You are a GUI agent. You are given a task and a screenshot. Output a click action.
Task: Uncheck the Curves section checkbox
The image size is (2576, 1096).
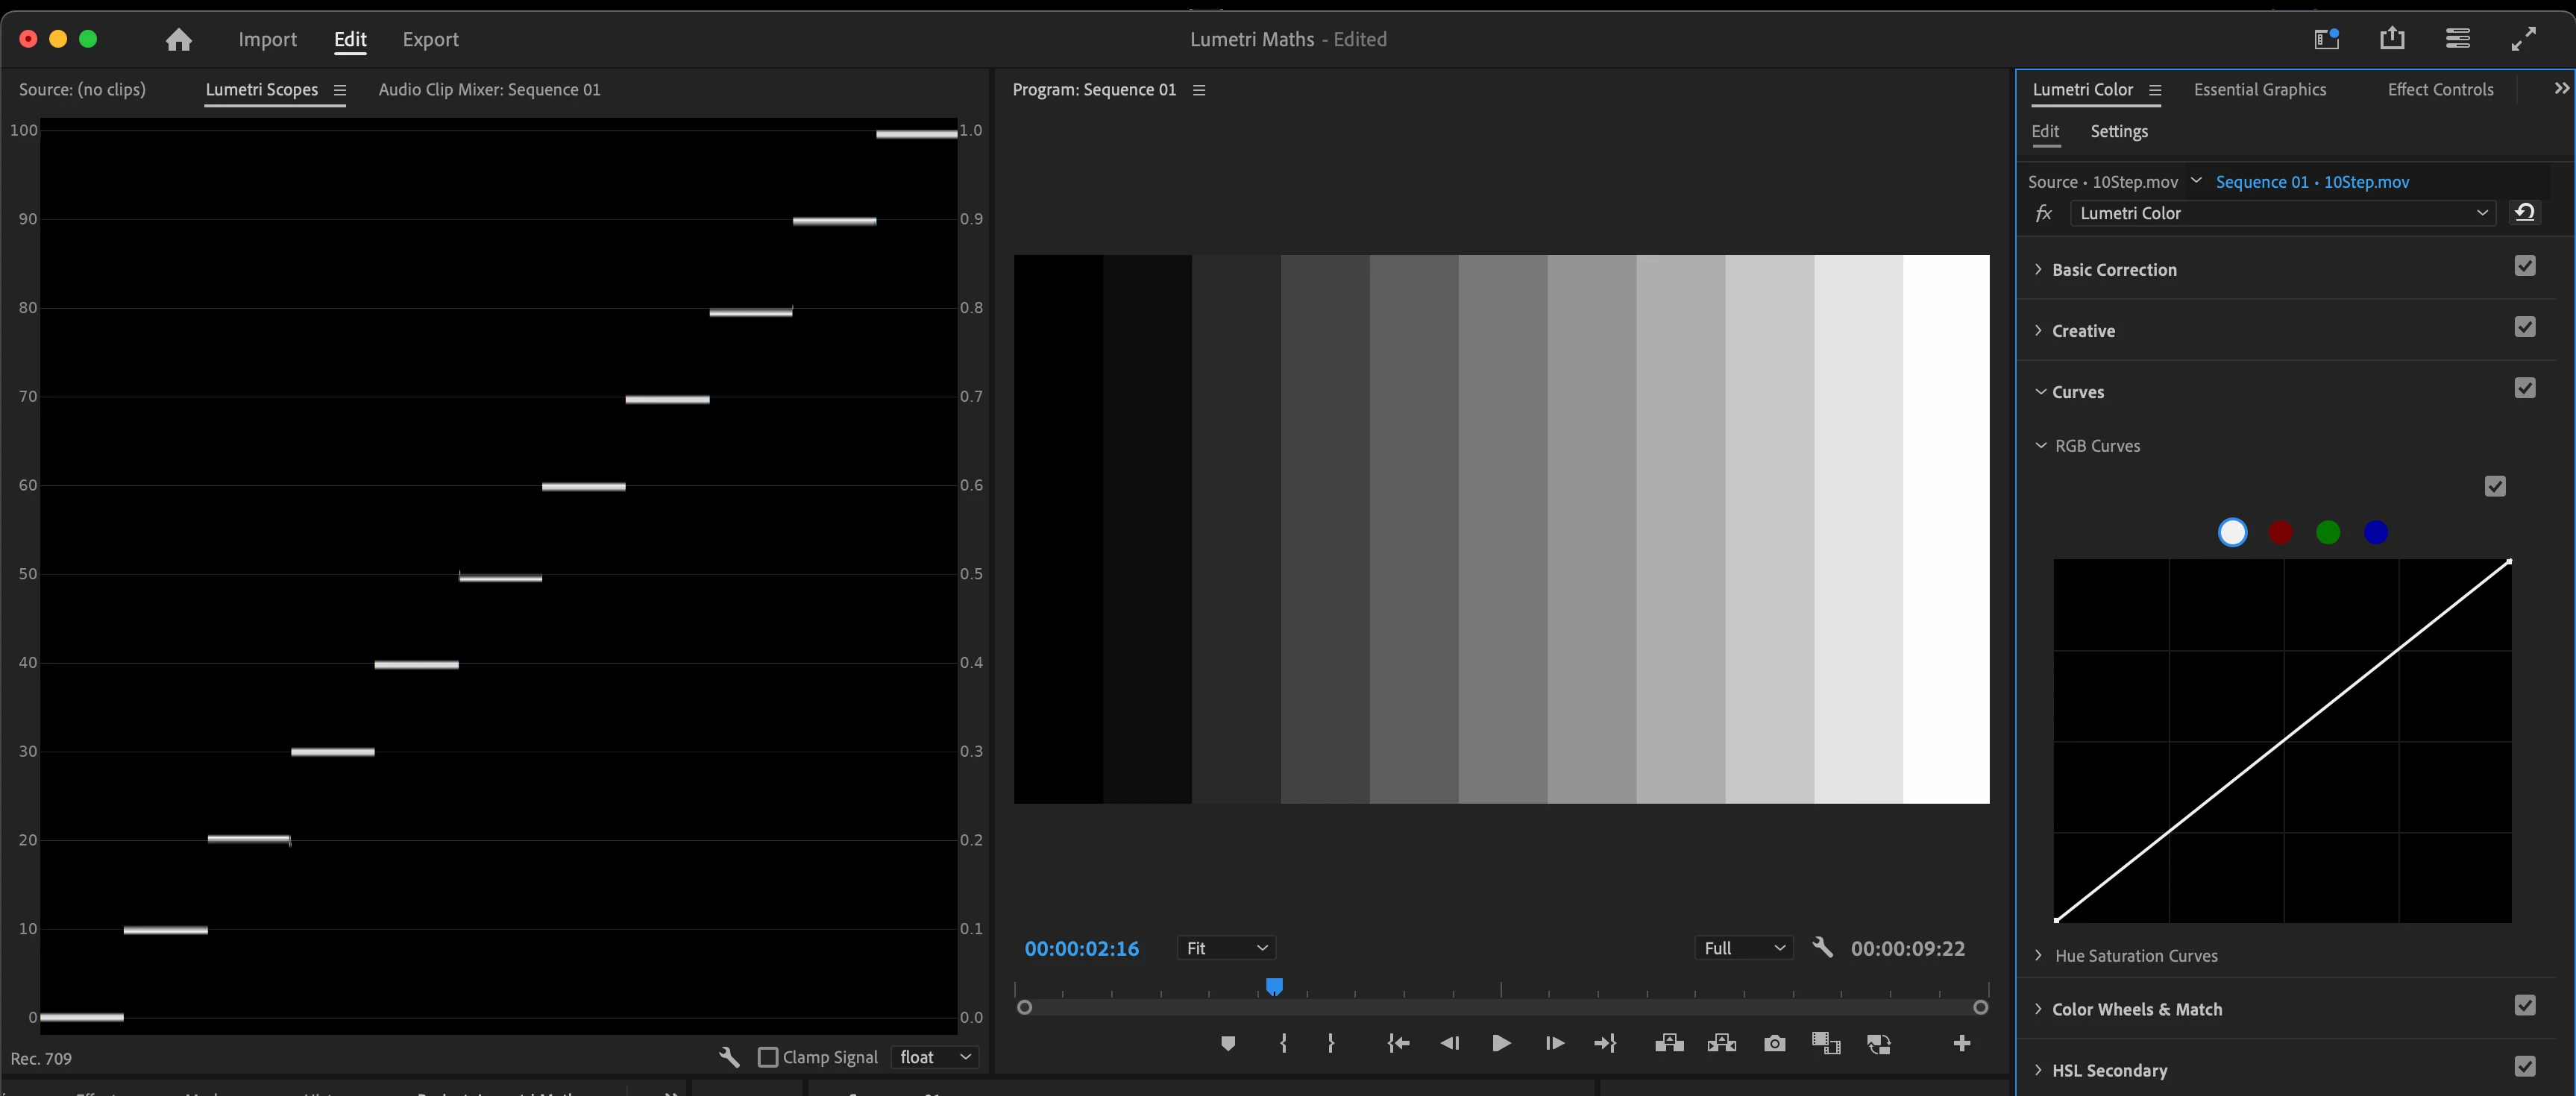coord(2524,388)
